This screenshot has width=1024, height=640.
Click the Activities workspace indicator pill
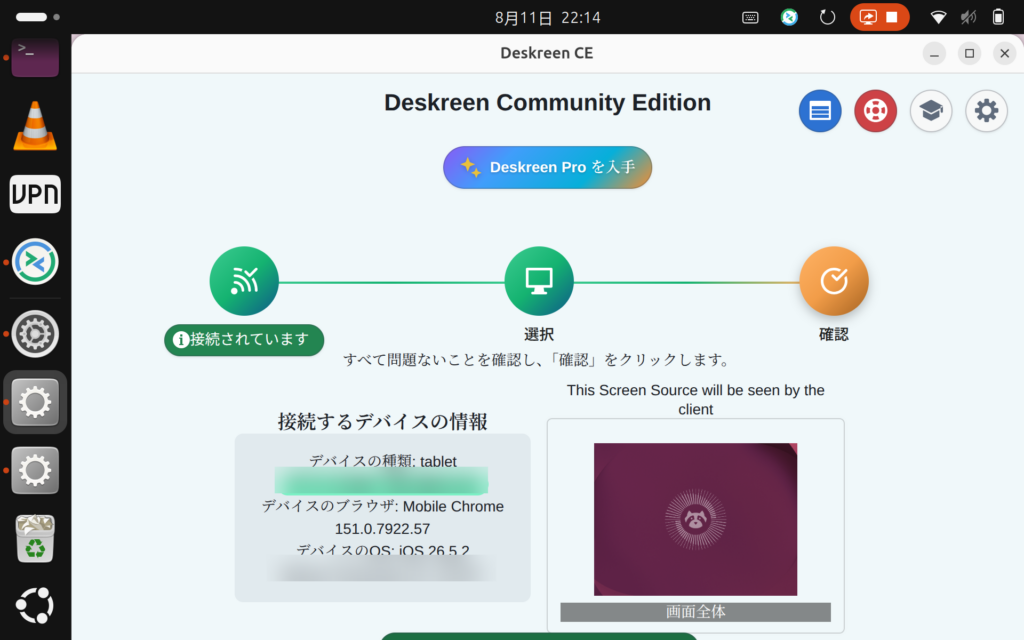(38, 17)
